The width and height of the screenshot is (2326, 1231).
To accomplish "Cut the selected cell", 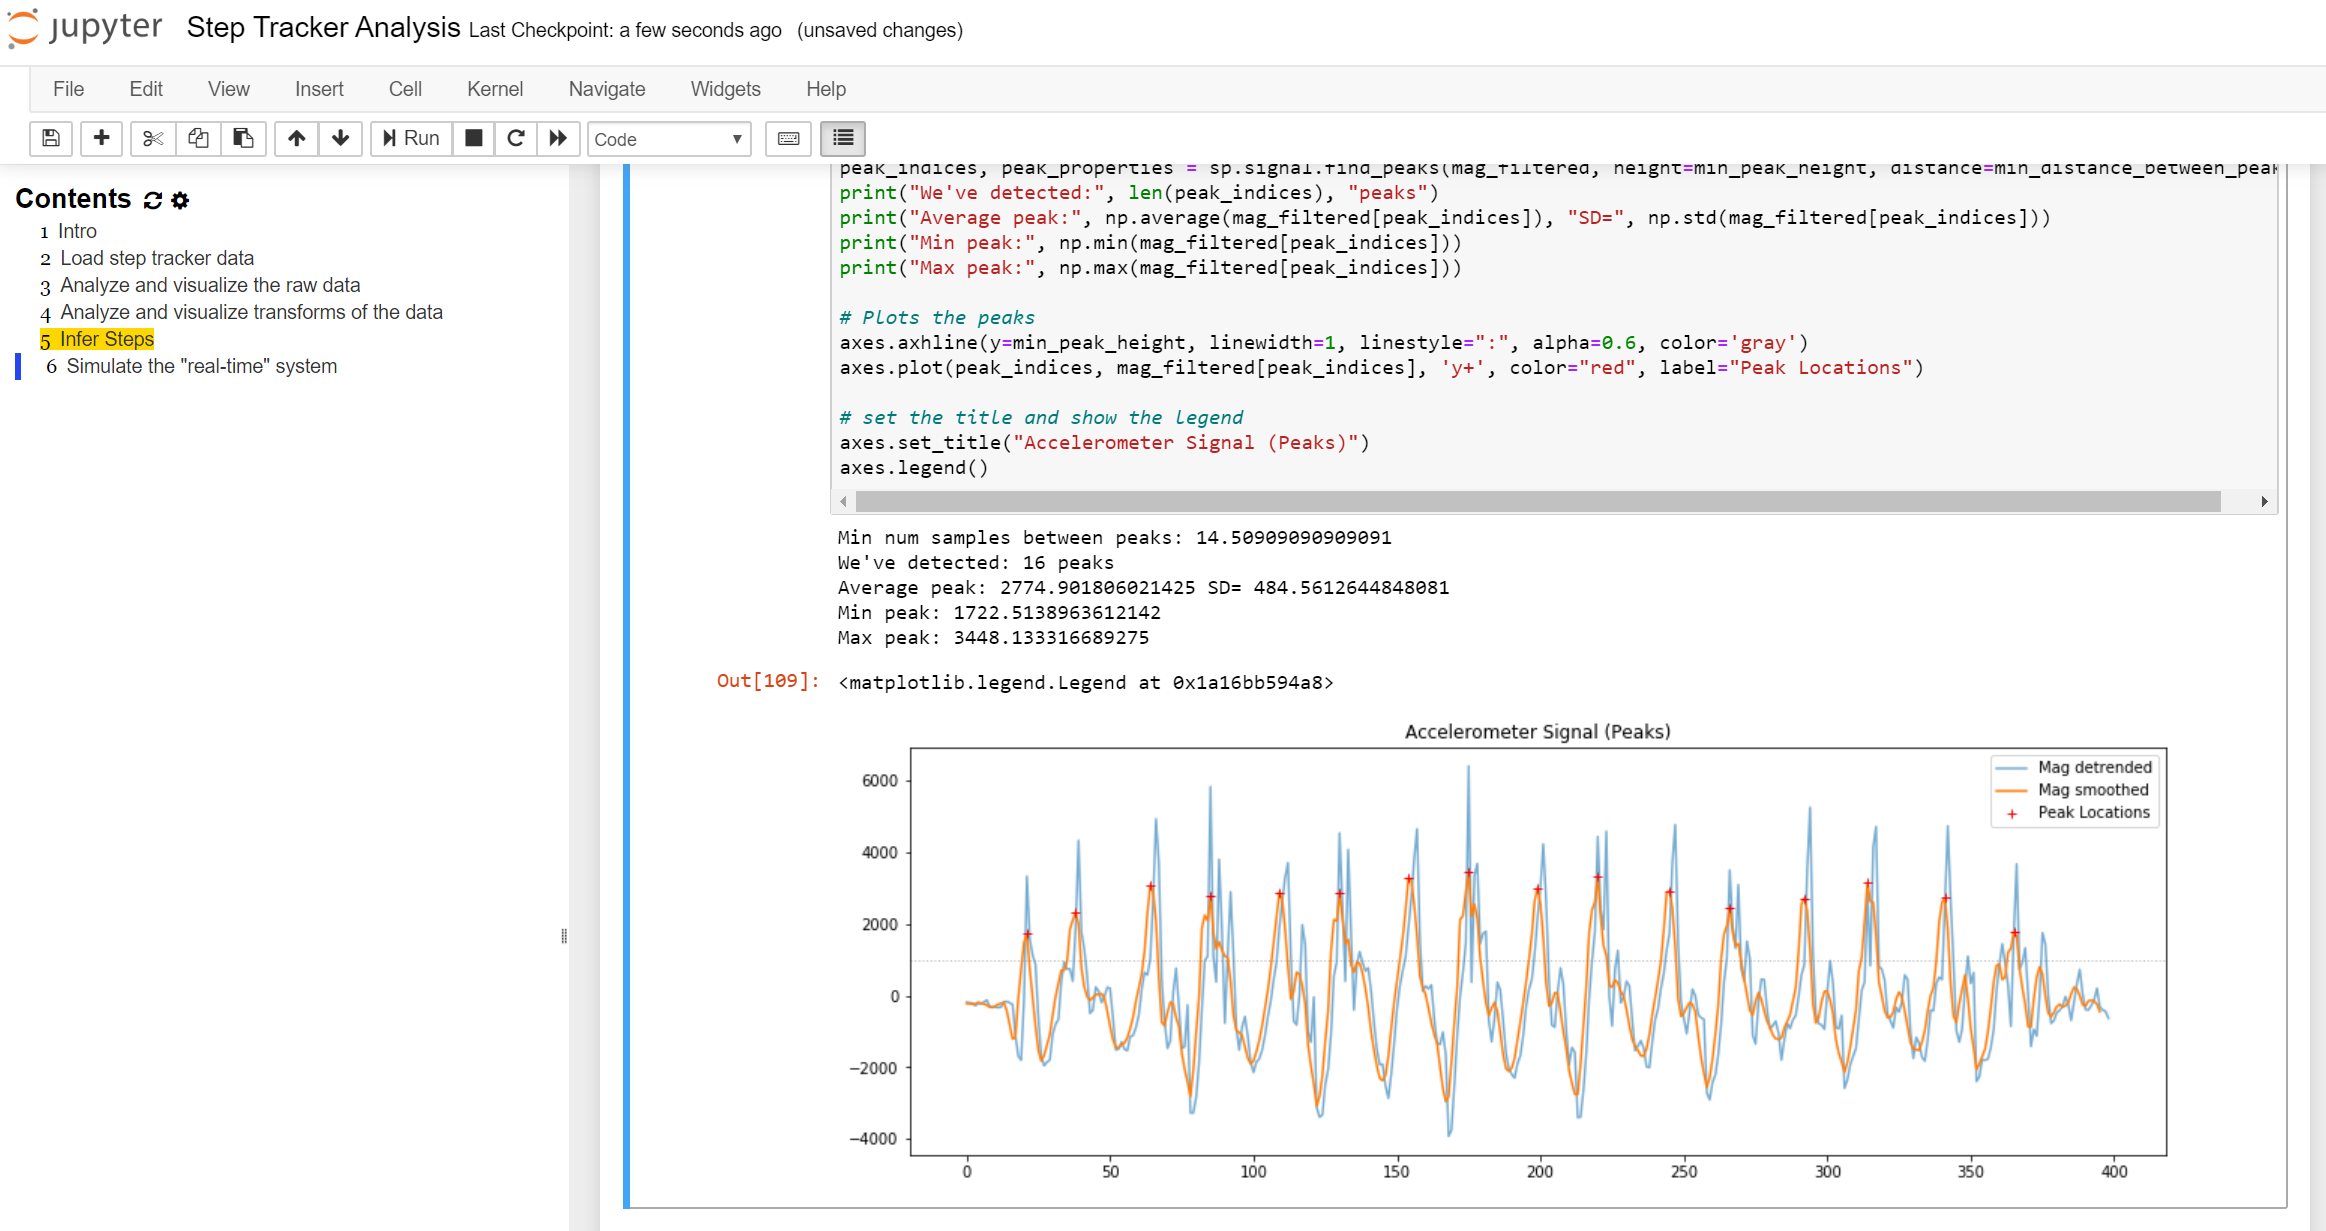I will [152, 139].
